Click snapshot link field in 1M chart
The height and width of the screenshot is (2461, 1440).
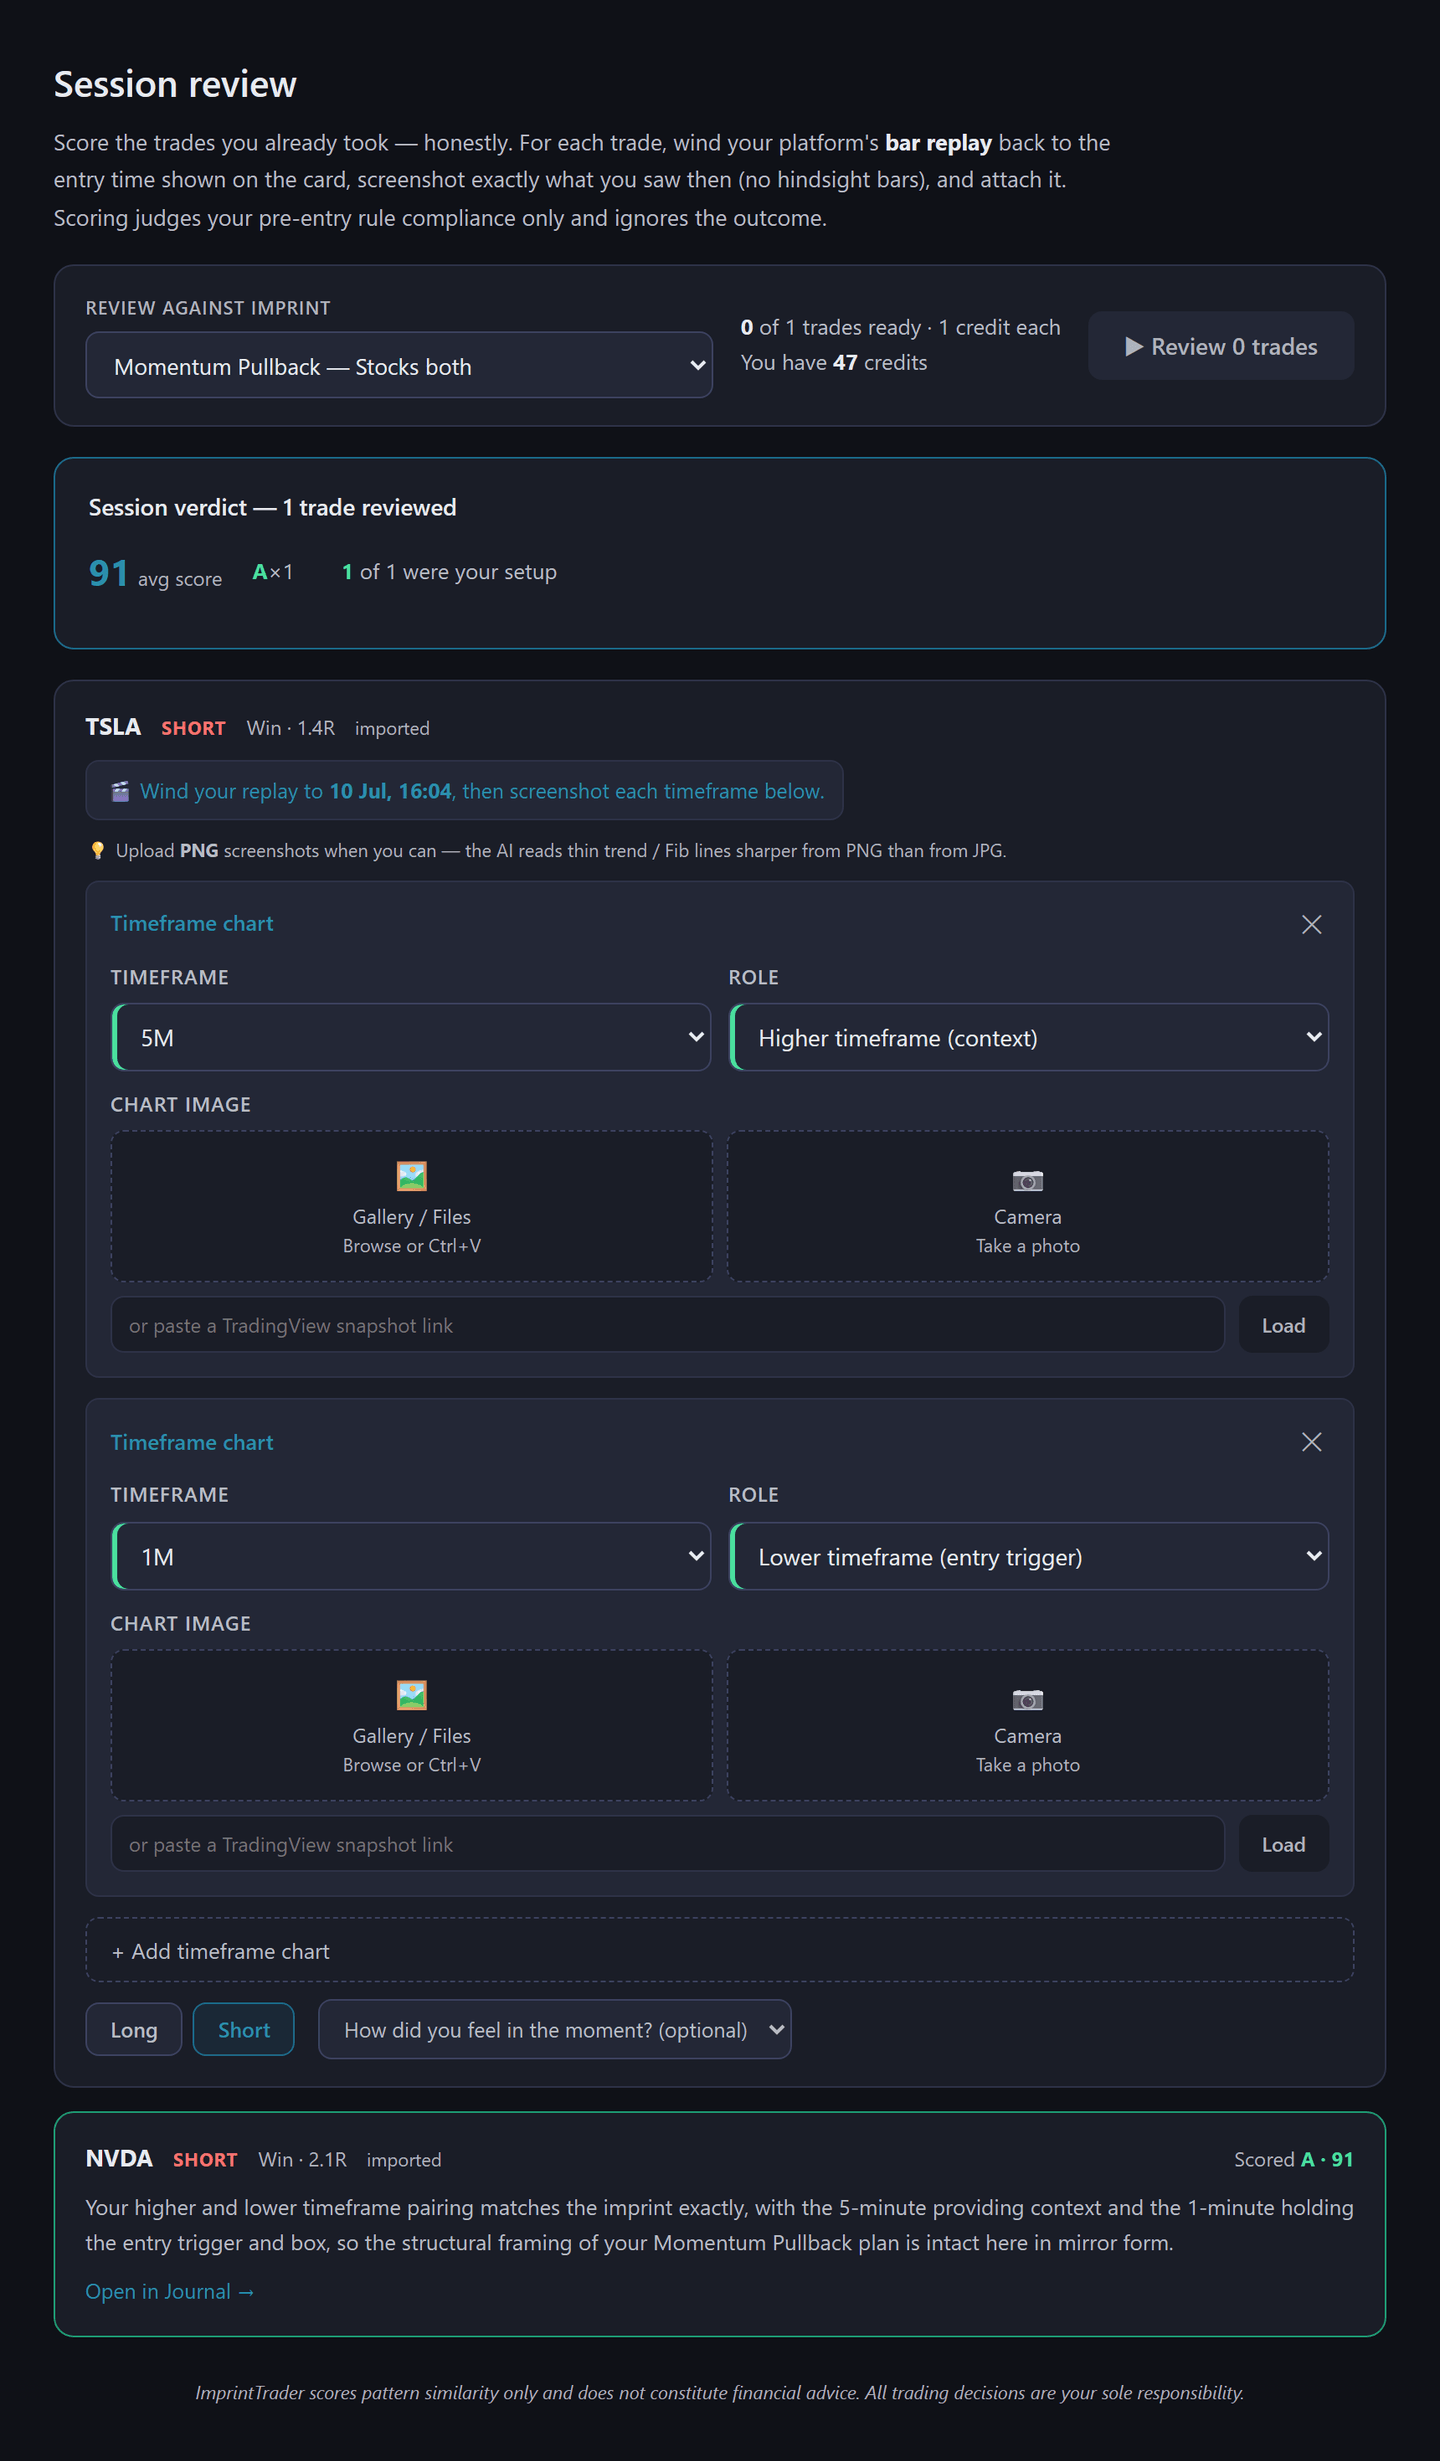pyautogui.click(x=667, y=1844)
